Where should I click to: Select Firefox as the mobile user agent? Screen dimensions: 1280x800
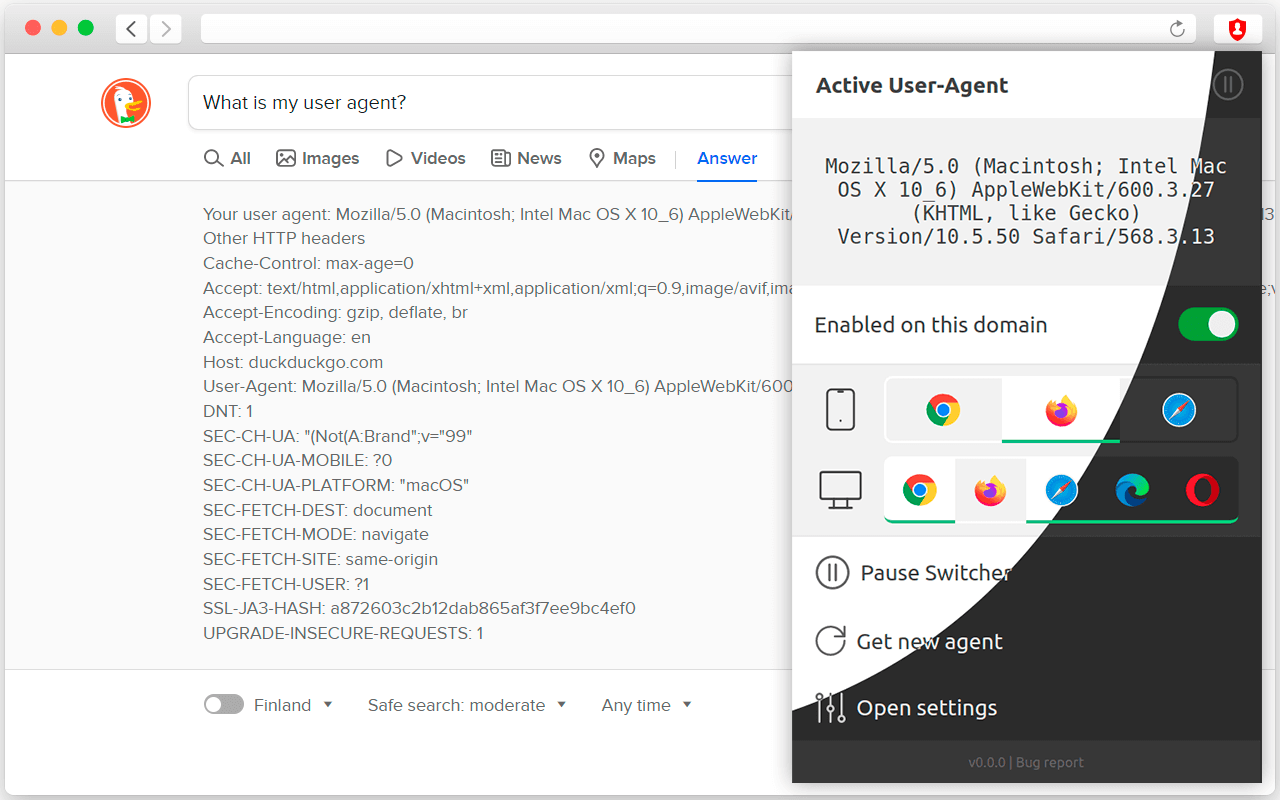point(1061,409)
